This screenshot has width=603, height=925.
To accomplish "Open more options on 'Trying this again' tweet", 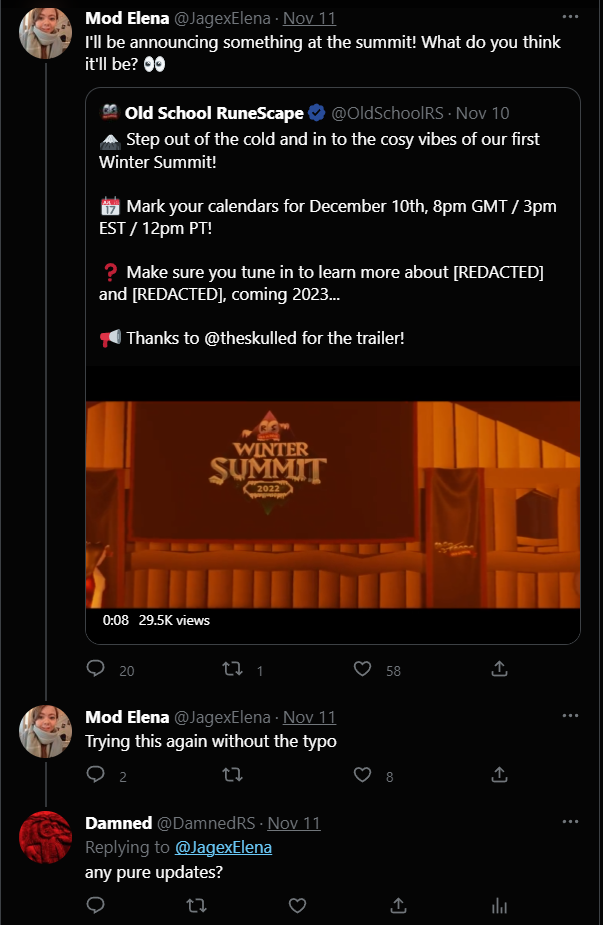I will (570, 717).
